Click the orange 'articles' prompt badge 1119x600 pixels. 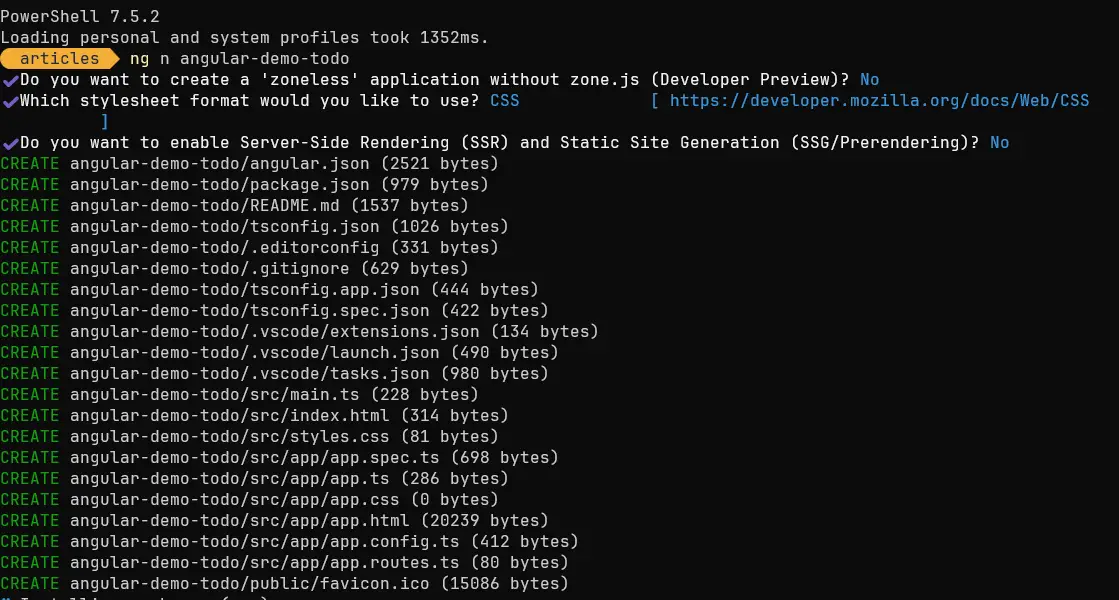click(60, 59)
